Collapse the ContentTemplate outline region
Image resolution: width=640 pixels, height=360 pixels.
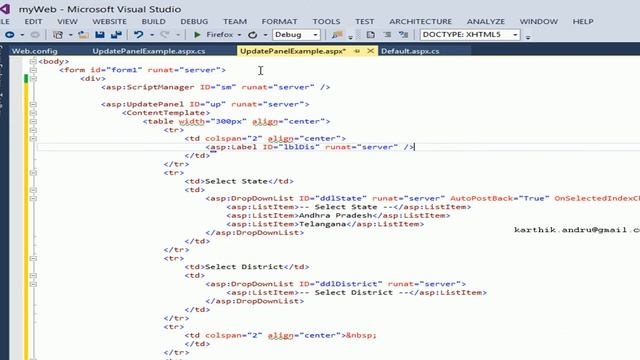[x=33, y=113]
